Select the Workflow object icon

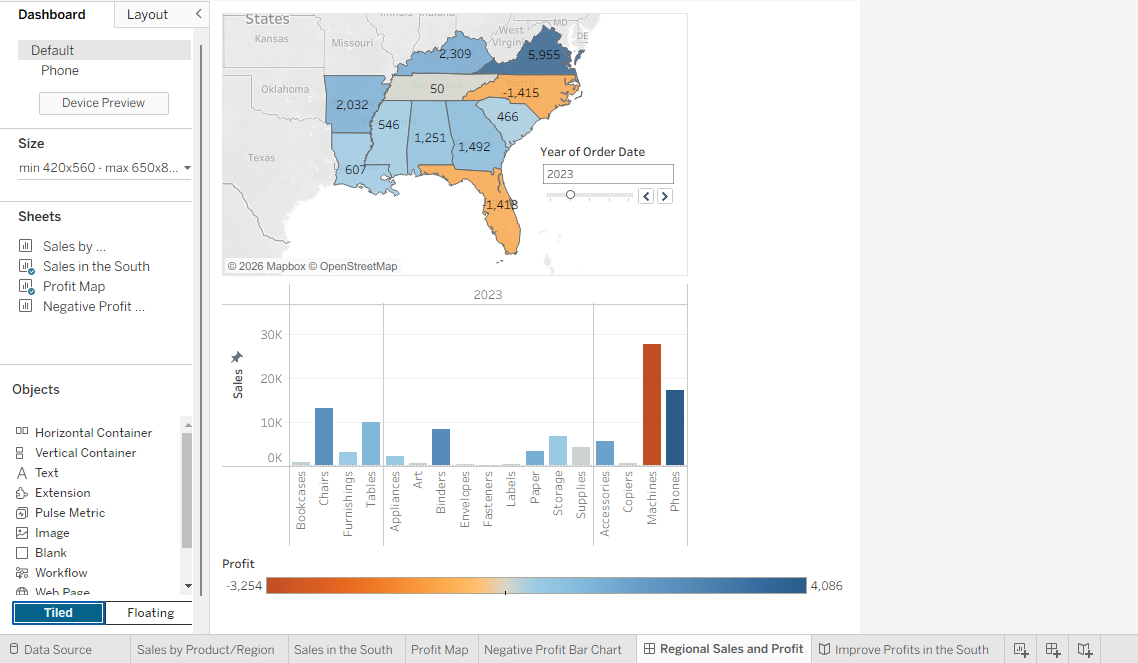coord(22,573)
